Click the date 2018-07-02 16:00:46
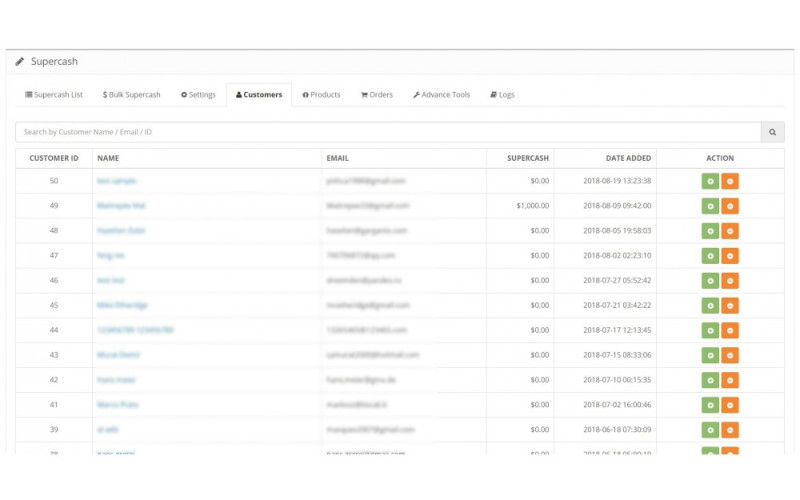Image resolution: width=800 pixels, height=500 pixels. 617,405
